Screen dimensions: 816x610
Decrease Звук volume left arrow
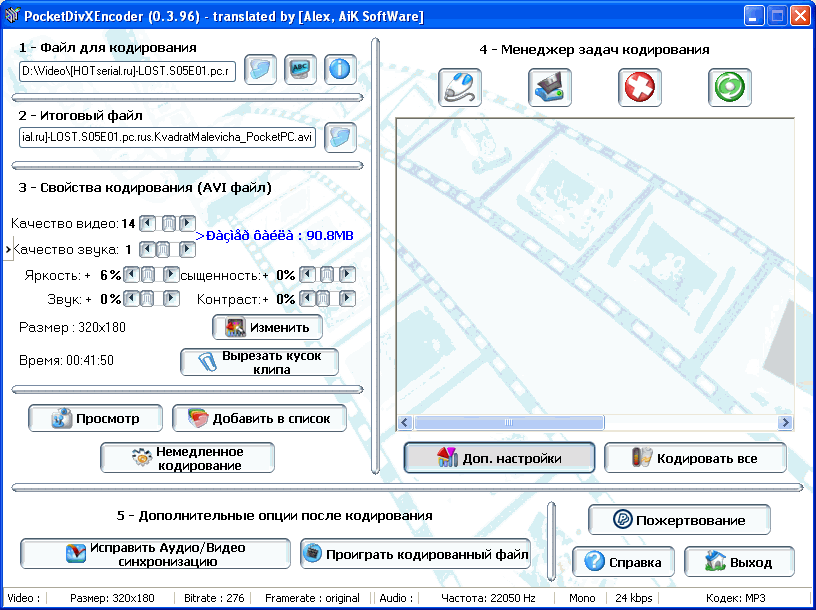[132, 299]
